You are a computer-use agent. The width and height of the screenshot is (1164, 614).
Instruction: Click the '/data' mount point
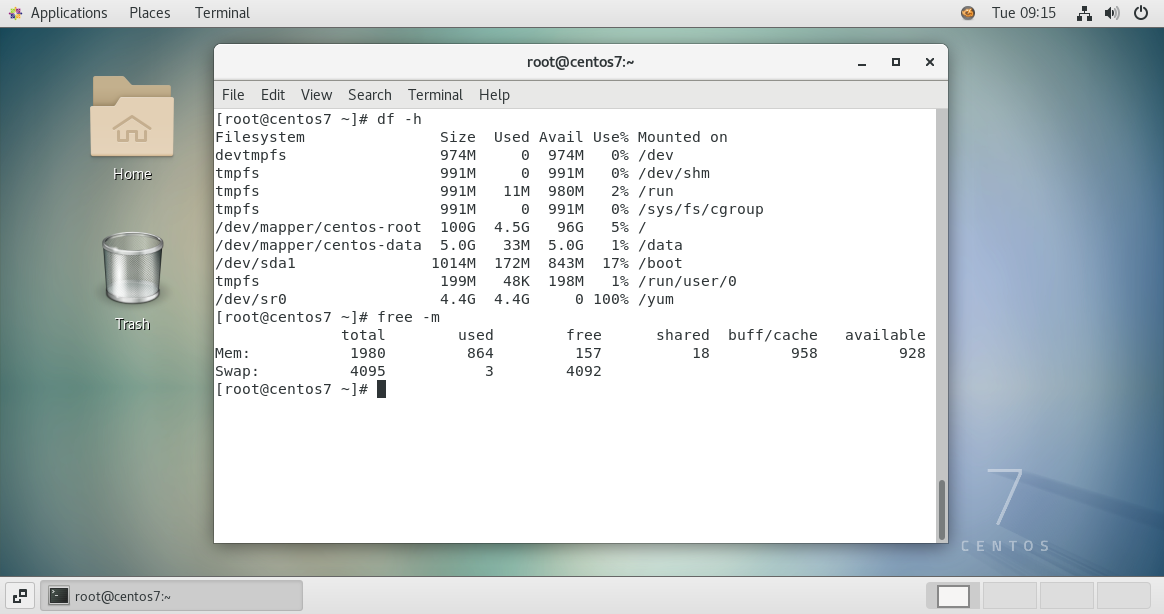point(661,245)
